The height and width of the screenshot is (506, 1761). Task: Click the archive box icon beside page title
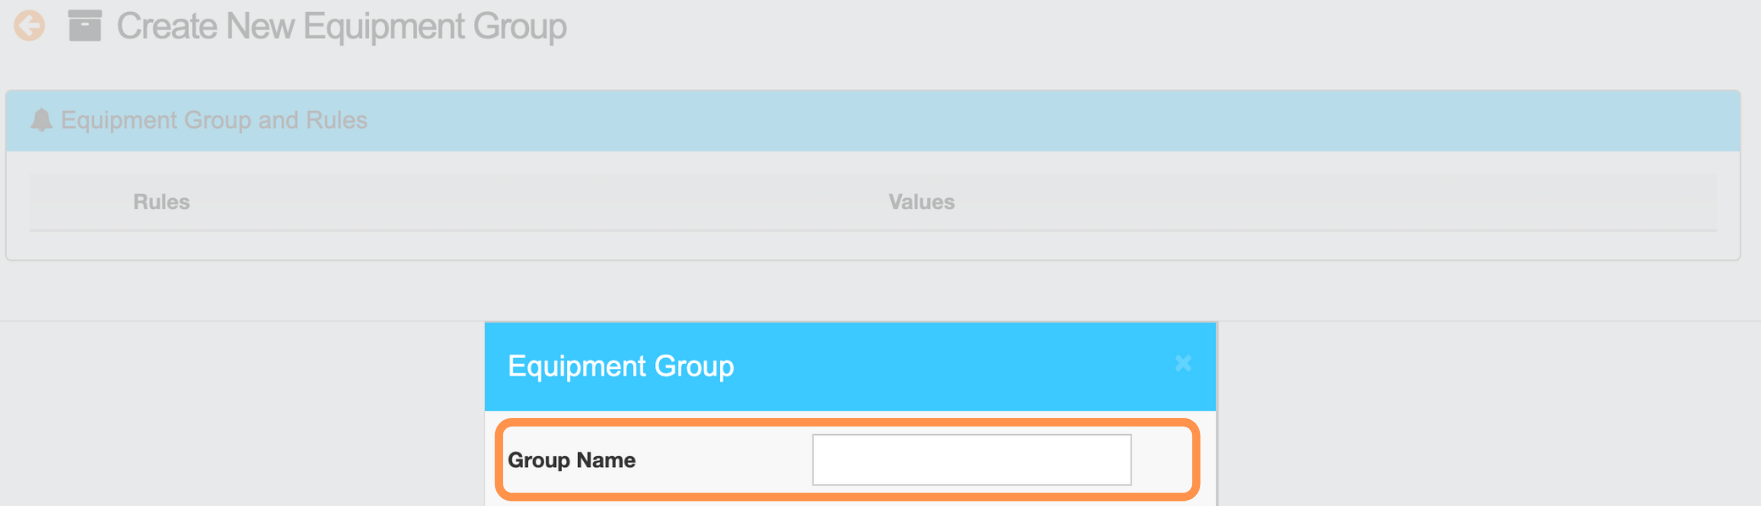pos(85,26)
